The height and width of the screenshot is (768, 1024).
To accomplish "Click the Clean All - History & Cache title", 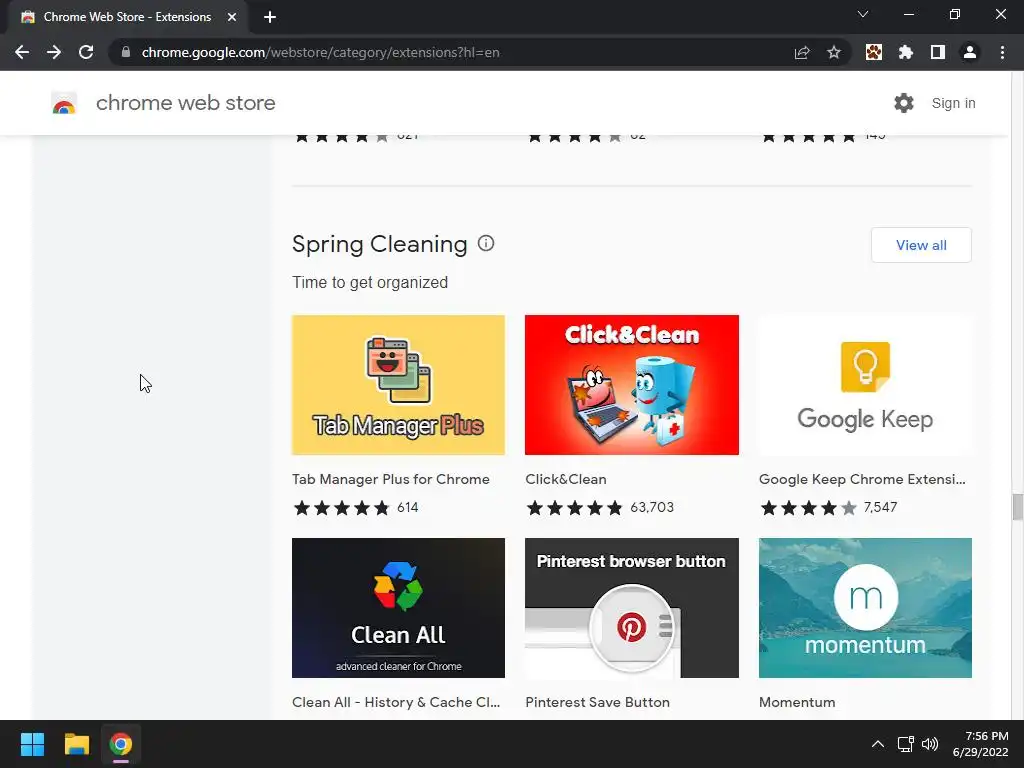I will point(396,703).
